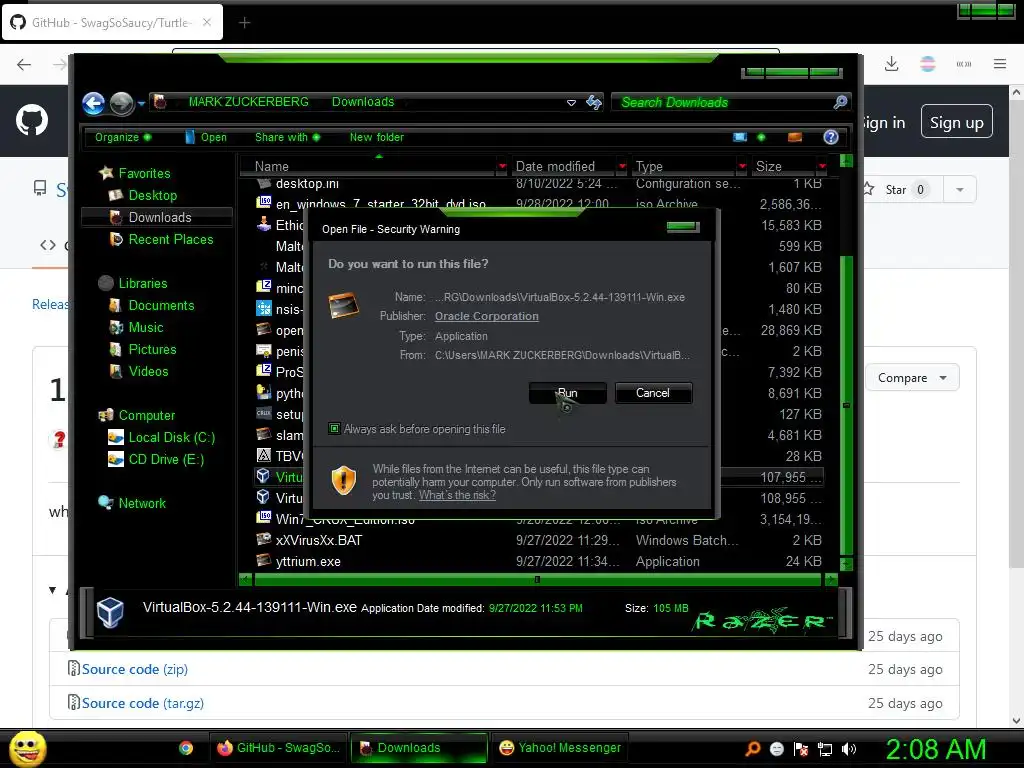Open Firefox hamburger menu
The height and width of the screenshot is (768, 1024).
pos(1000,64)
